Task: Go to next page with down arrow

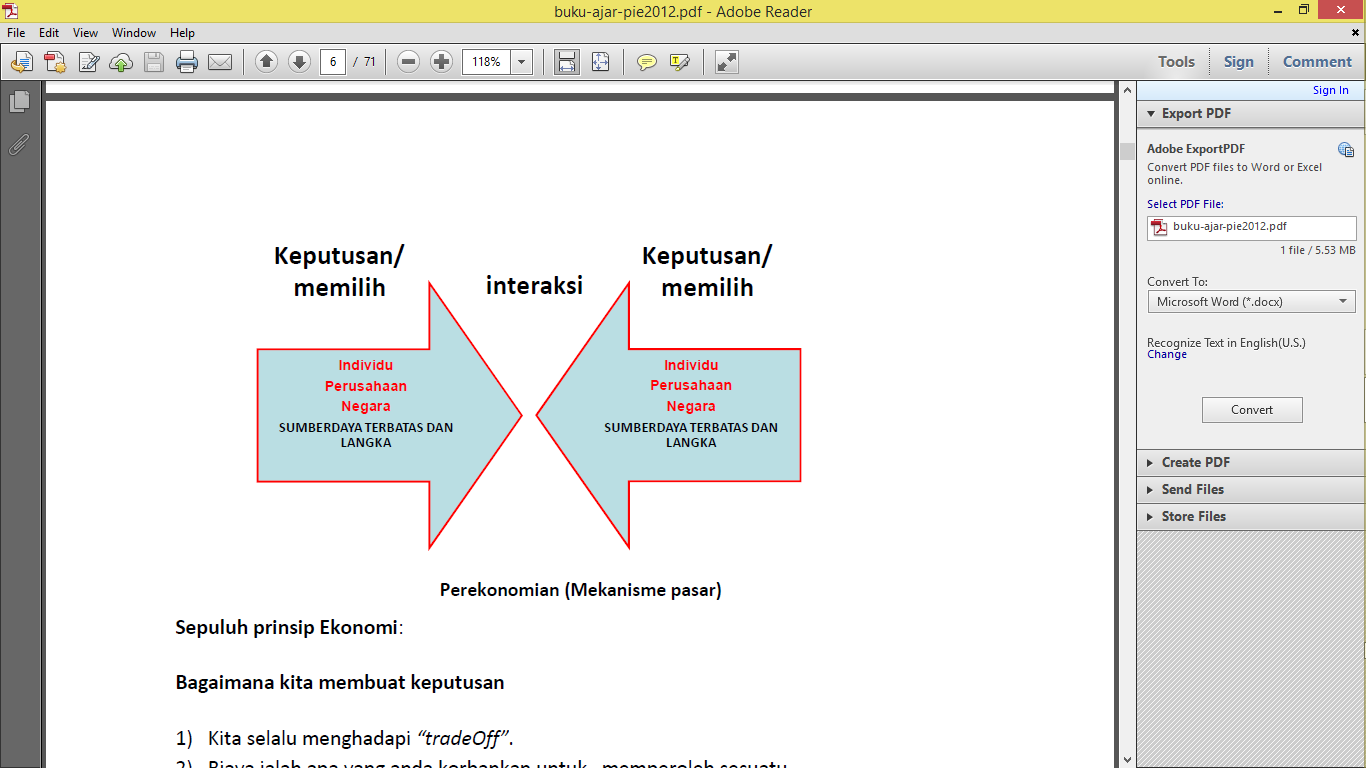Action: (299, 62)
